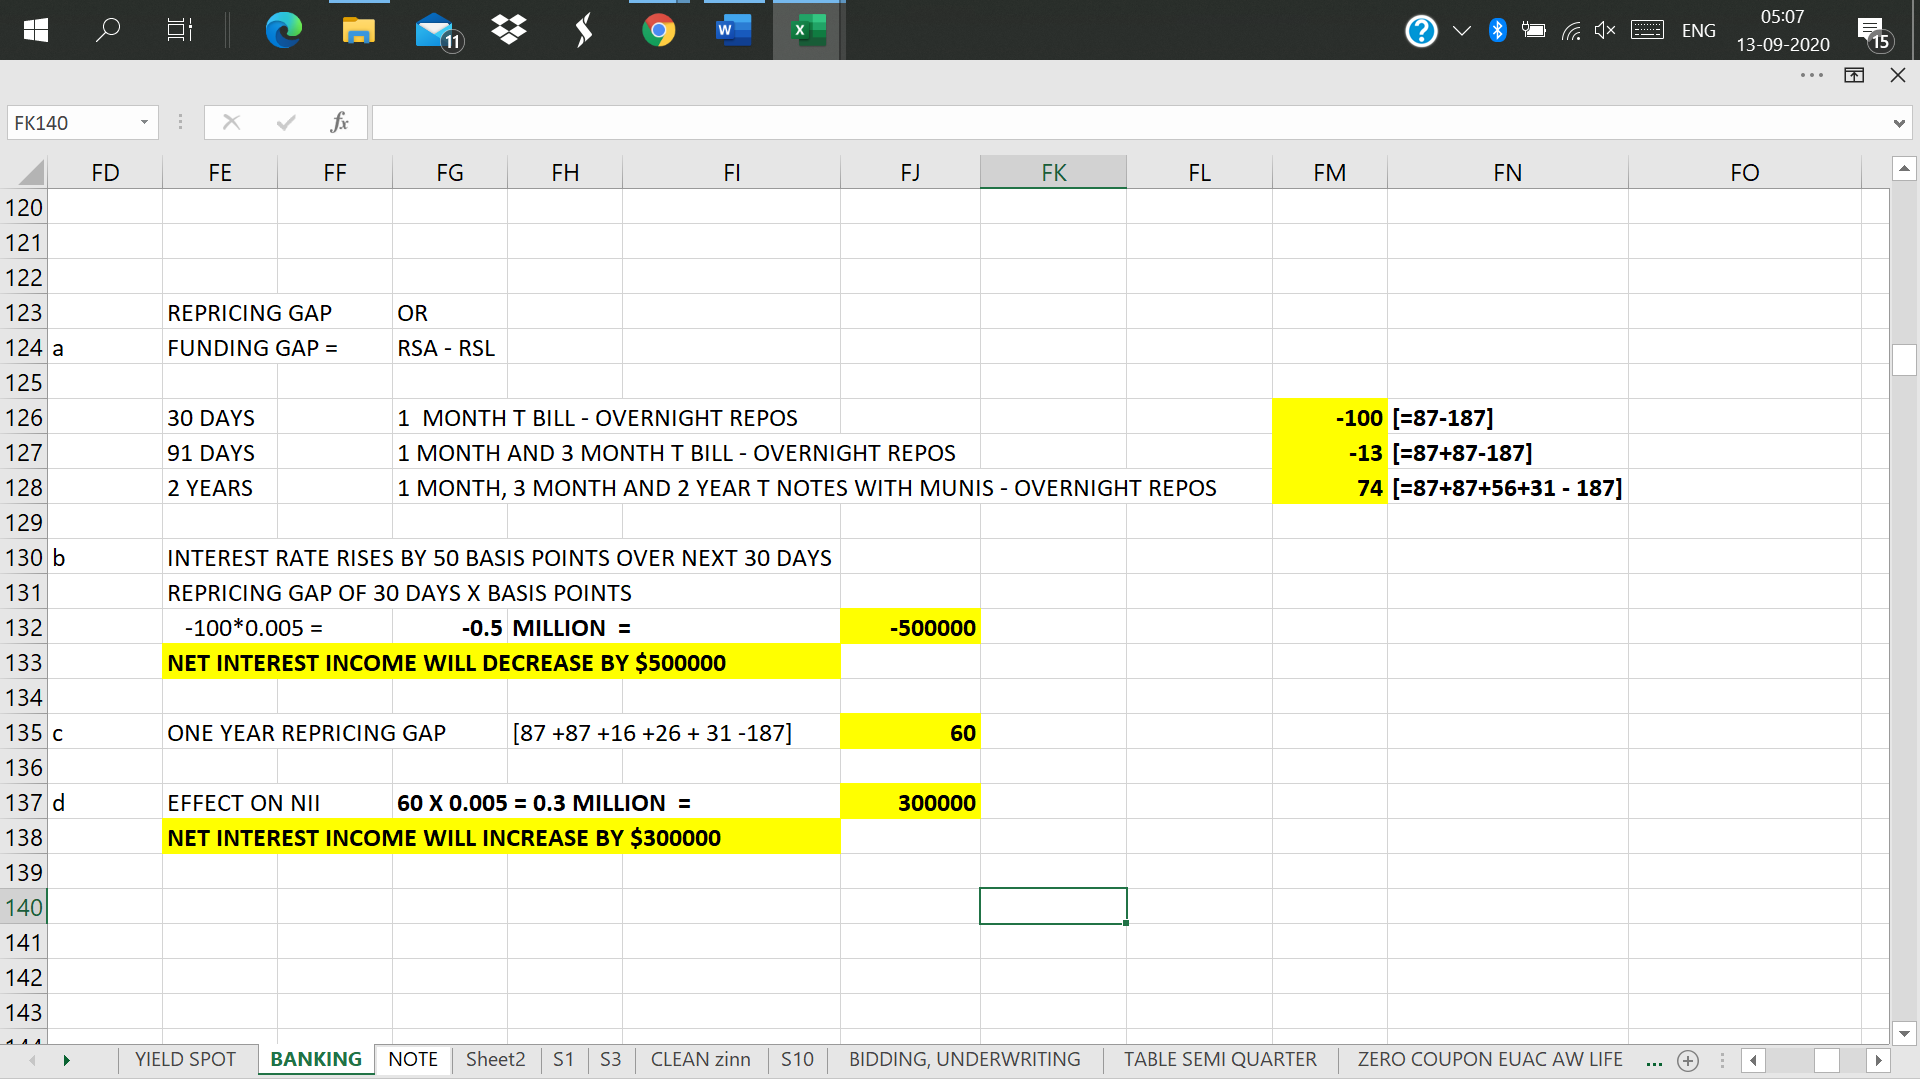The image size is (1920, 1080).
Task: Click the vertical scrollbar down arrow
Action: tap(1904, 1034)
